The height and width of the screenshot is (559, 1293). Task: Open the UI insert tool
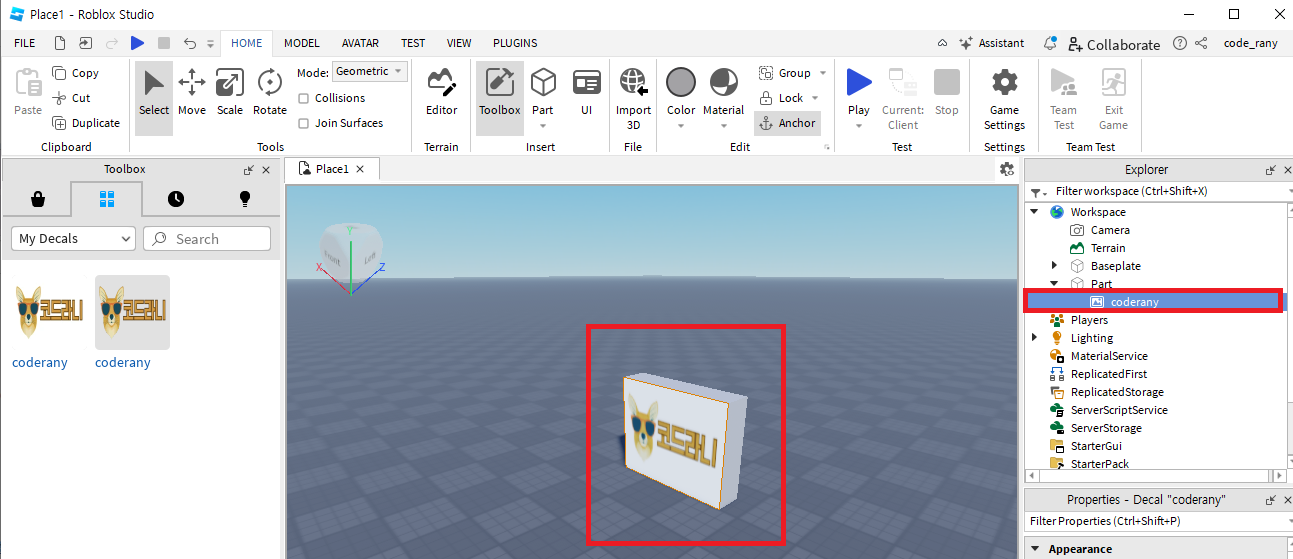587,93
